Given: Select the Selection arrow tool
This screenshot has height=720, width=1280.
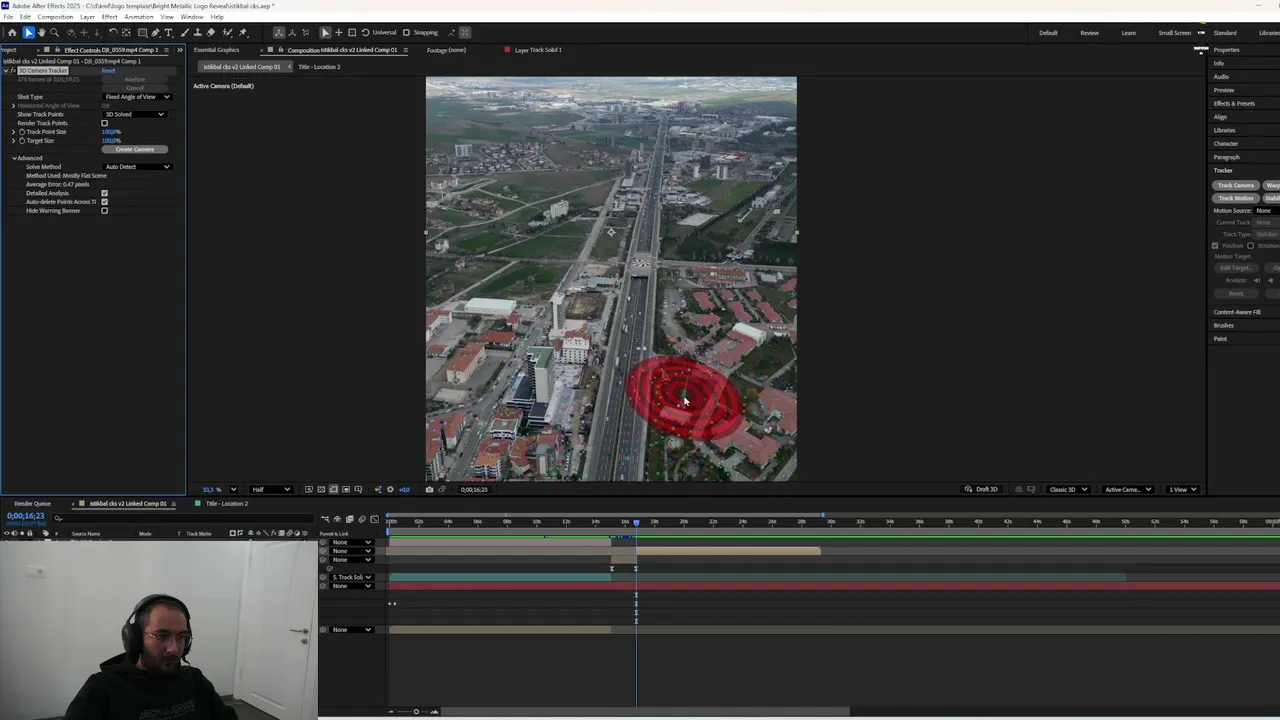Looking at the screenshot, I should click(28, 32).
